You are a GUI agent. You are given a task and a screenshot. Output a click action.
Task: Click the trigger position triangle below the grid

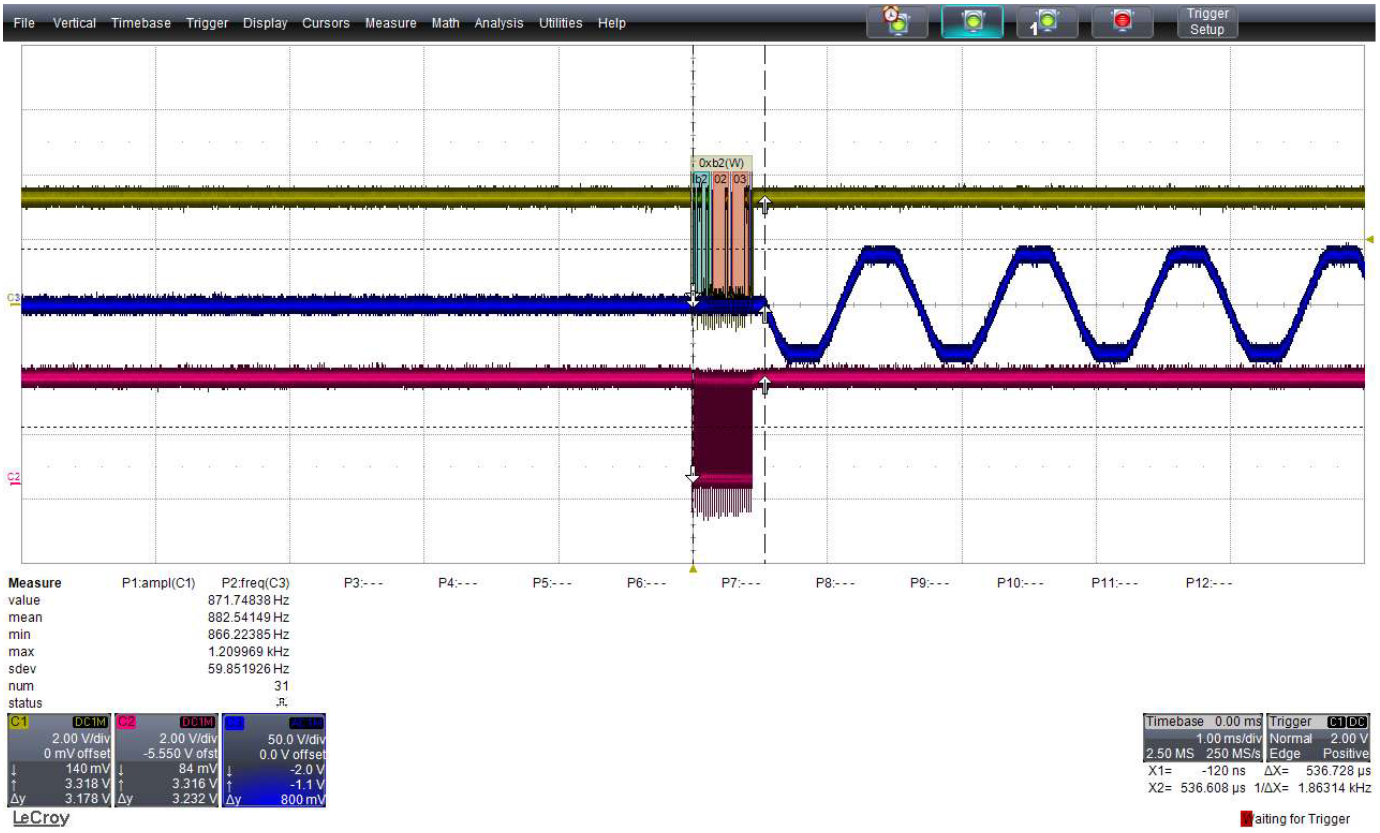click(x=693, y=569)
